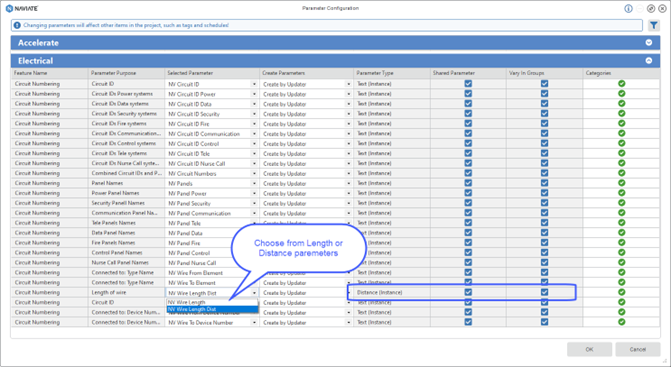Click Categories green check for NV Circuit ID Data
This screenshot has height=367, width=671.
point(621,103)
